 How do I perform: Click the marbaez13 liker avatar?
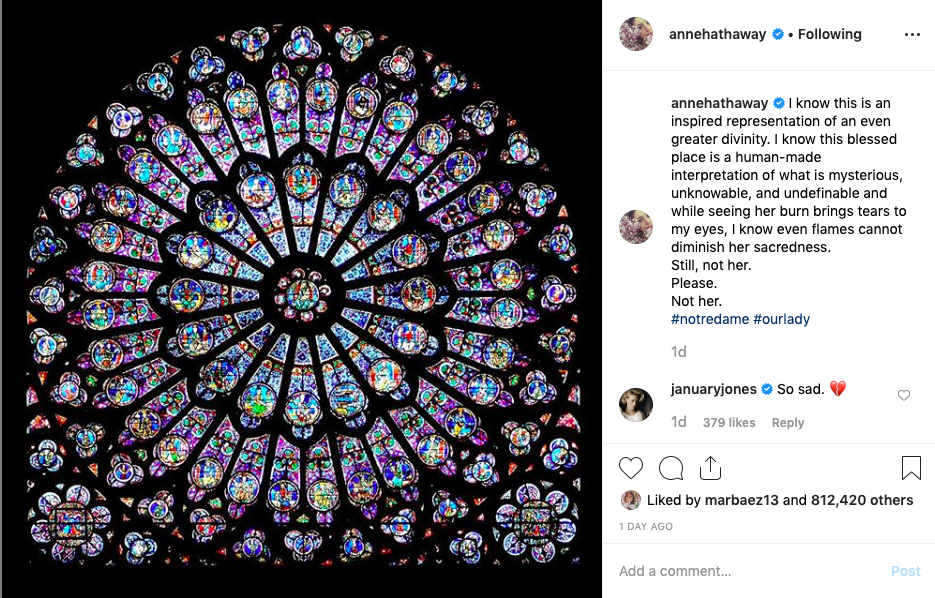(x=630, y=500)
